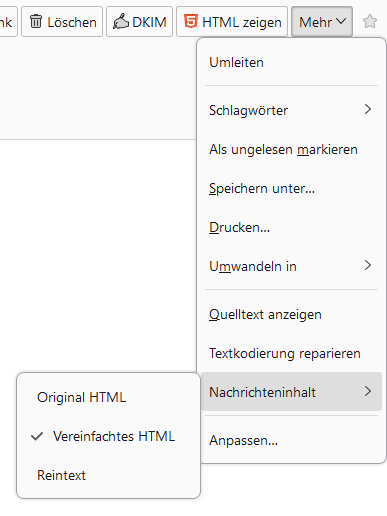
Task: Expand the Schlagwörter submenu arrow
Action: (x=368, y=109)
